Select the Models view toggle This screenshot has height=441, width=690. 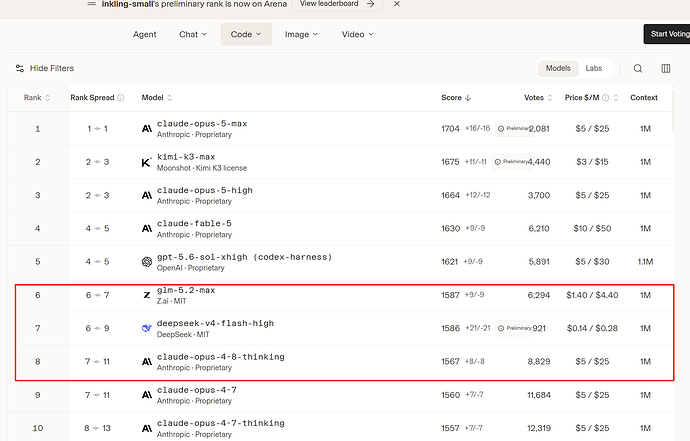[558, 68]
